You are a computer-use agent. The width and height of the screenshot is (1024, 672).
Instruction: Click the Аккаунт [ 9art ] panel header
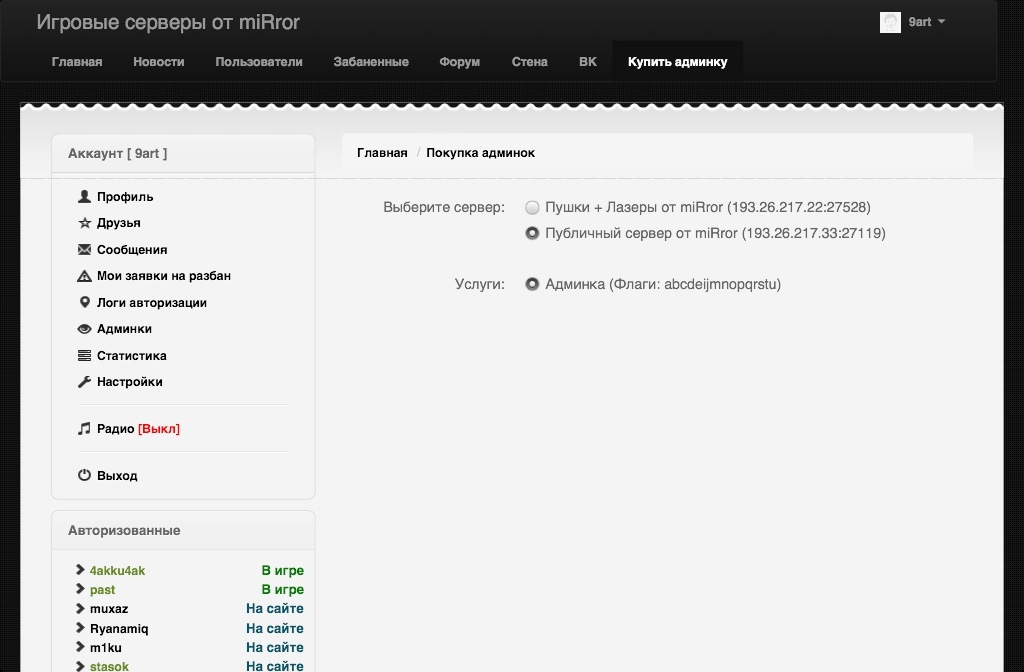pyautogui.click(x=183, y=153)
